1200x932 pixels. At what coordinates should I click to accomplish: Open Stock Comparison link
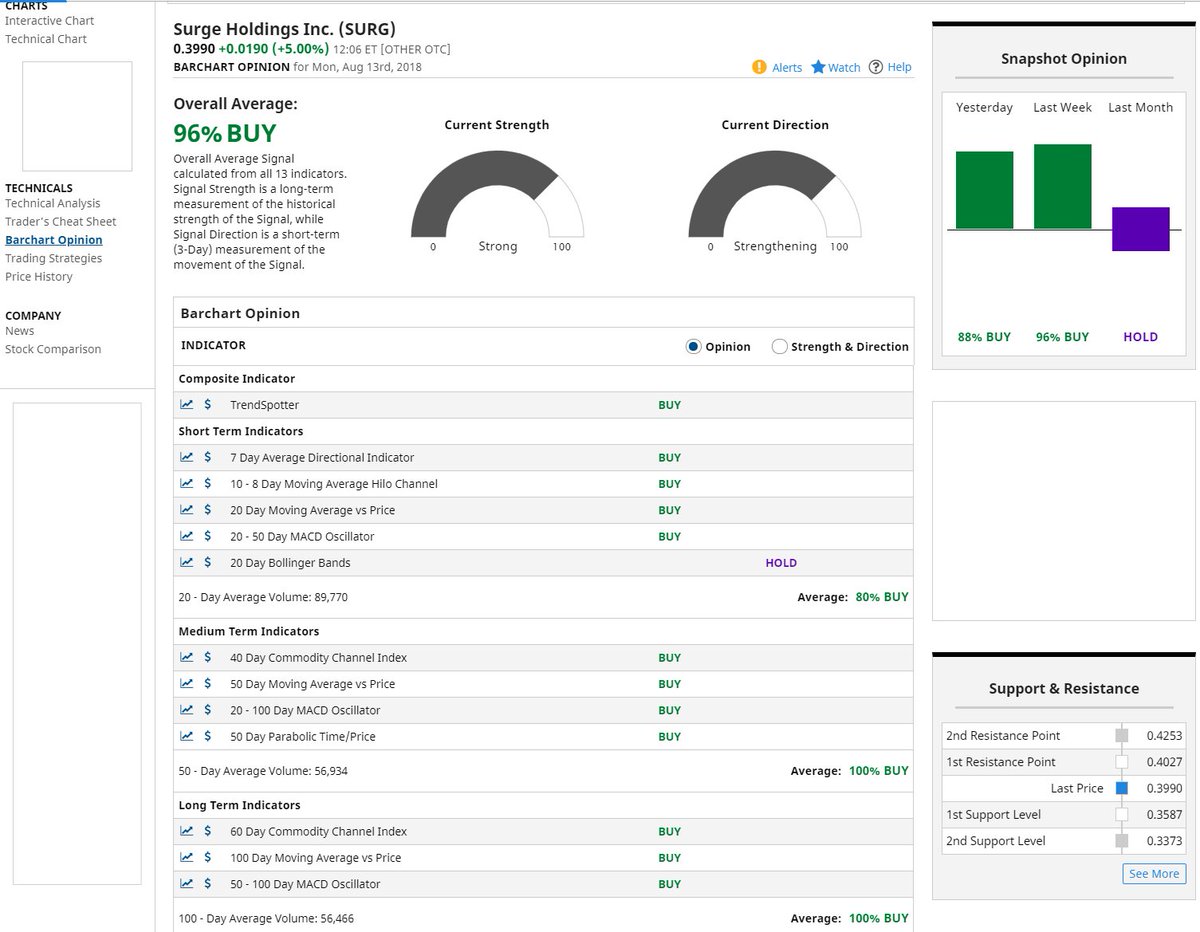[53, 349]
